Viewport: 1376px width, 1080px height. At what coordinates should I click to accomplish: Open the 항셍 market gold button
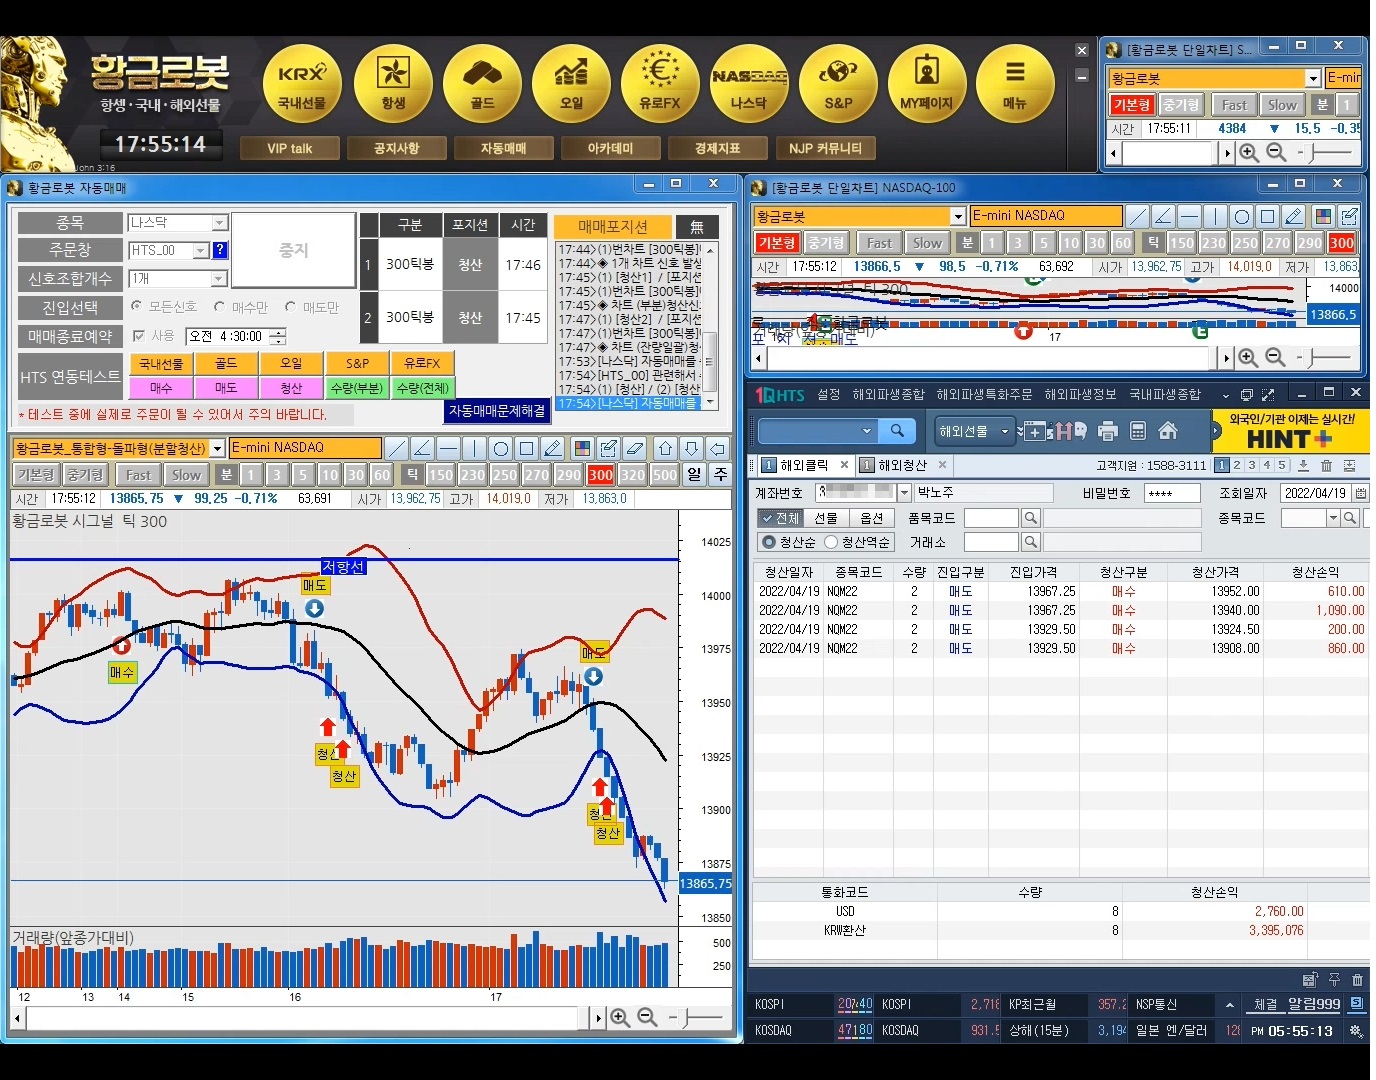tap(393, 83)
